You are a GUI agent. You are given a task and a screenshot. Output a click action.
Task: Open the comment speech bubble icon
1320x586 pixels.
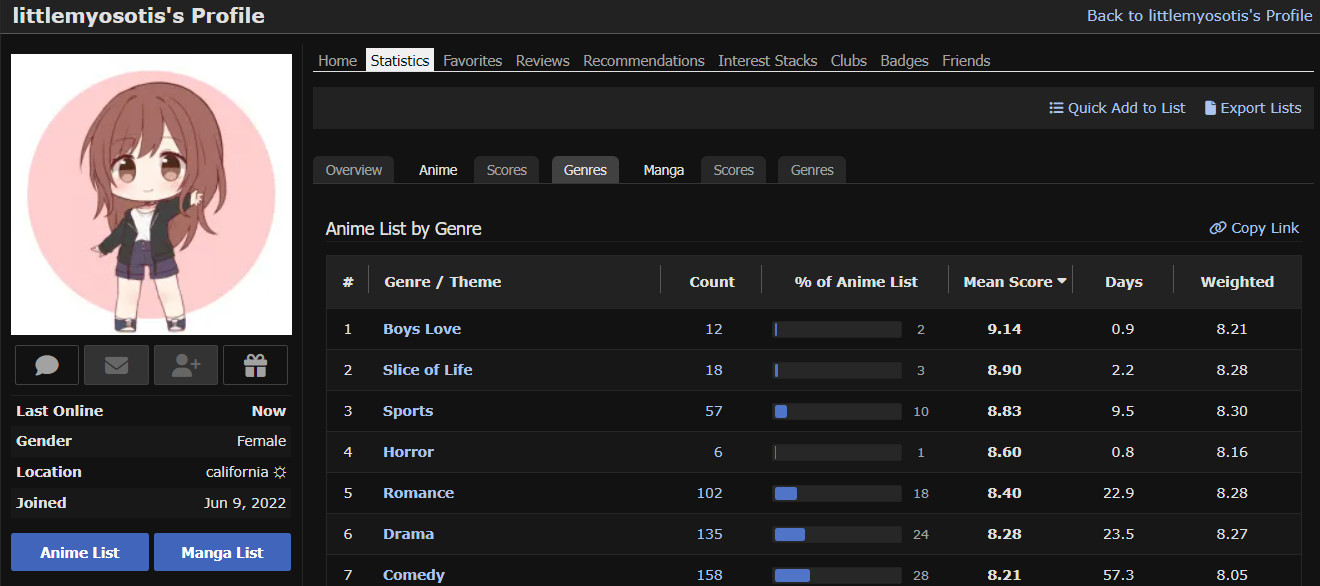click(47, 366)
